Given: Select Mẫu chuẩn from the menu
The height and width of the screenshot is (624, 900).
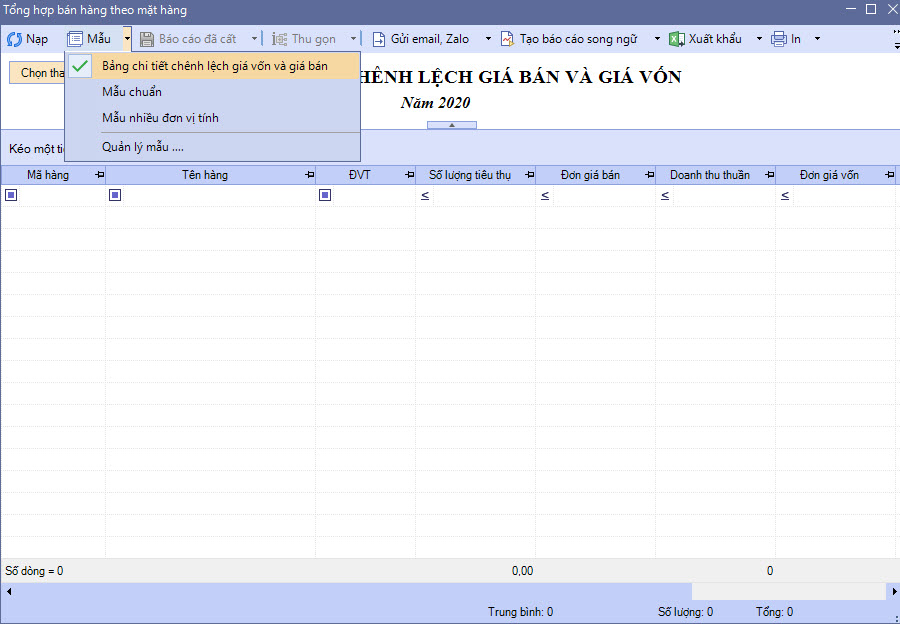Looking at the screenshot, I should coord(132,92).
